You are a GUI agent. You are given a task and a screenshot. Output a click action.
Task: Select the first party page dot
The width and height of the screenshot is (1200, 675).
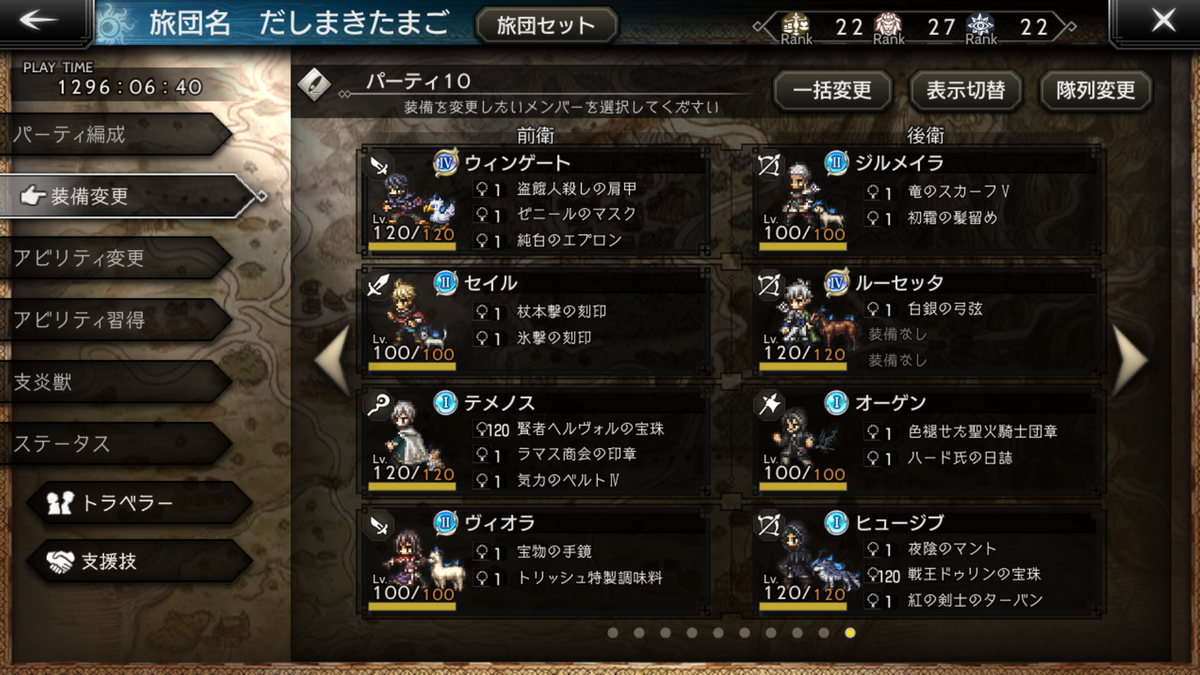pyautogui.click(x=613, y=632)
